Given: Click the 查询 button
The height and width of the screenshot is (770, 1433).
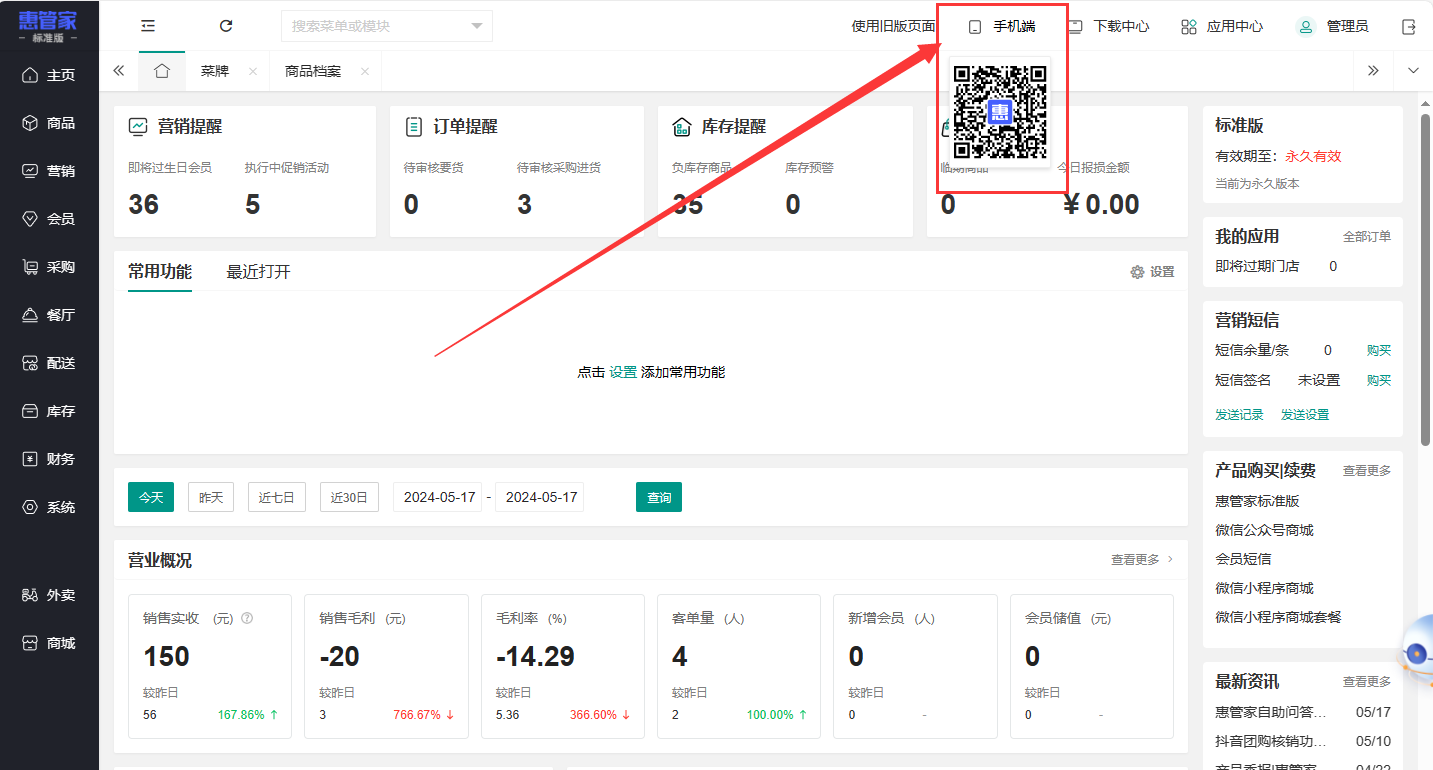Looking at the screenshot, I should coord(658,497).
